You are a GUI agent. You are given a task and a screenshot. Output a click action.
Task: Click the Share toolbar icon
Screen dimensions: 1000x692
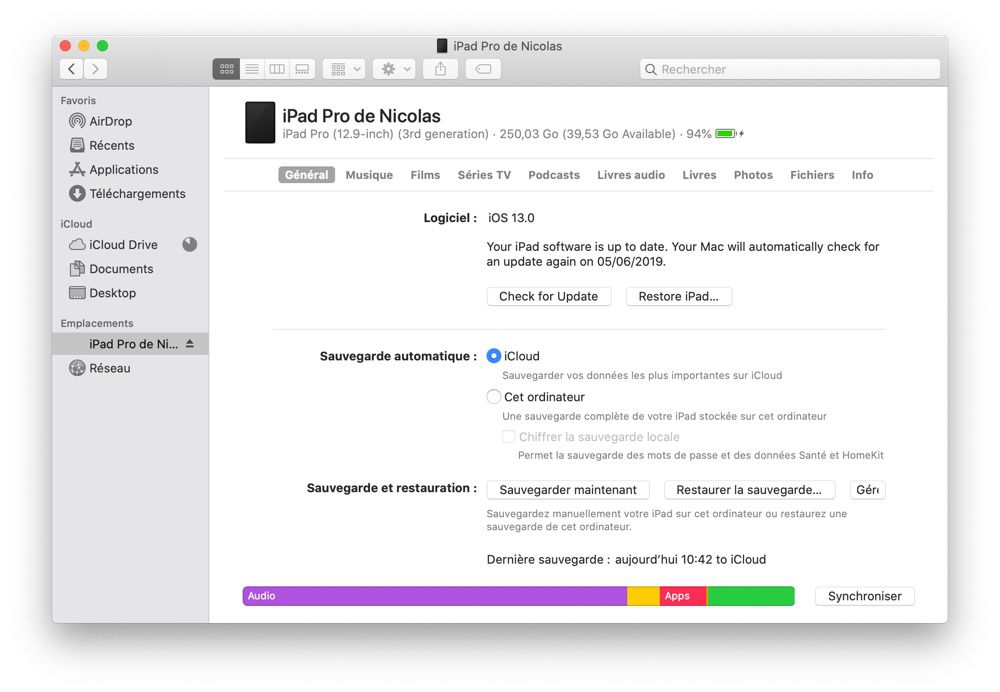pos(441,69)
